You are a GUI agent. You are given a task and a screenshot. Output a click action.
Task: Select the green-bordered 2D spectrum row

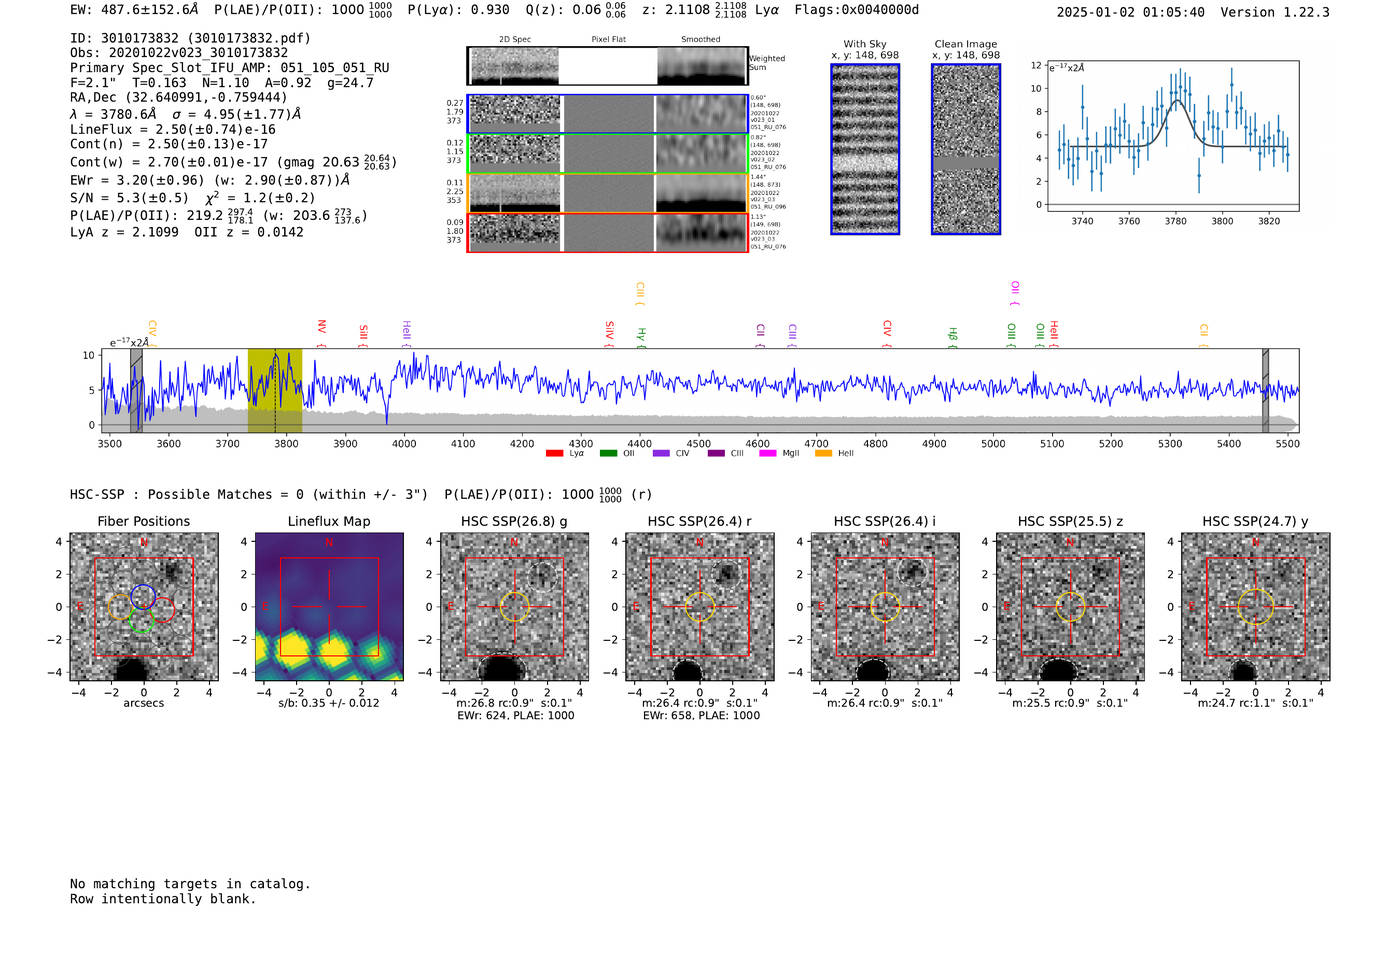click(x=607, y=154)
